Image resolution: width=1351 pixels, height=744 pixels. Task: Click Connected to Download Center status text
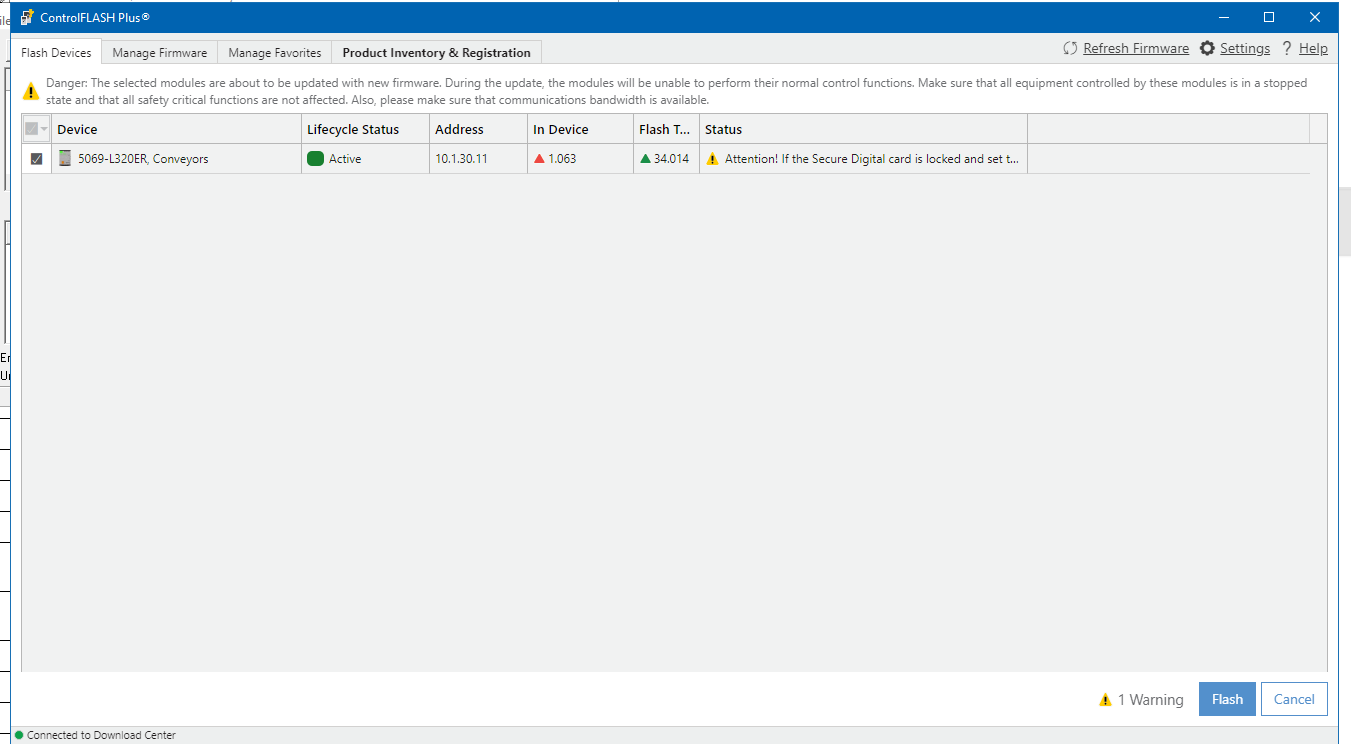pyautogui.click(x=101, y=735)
